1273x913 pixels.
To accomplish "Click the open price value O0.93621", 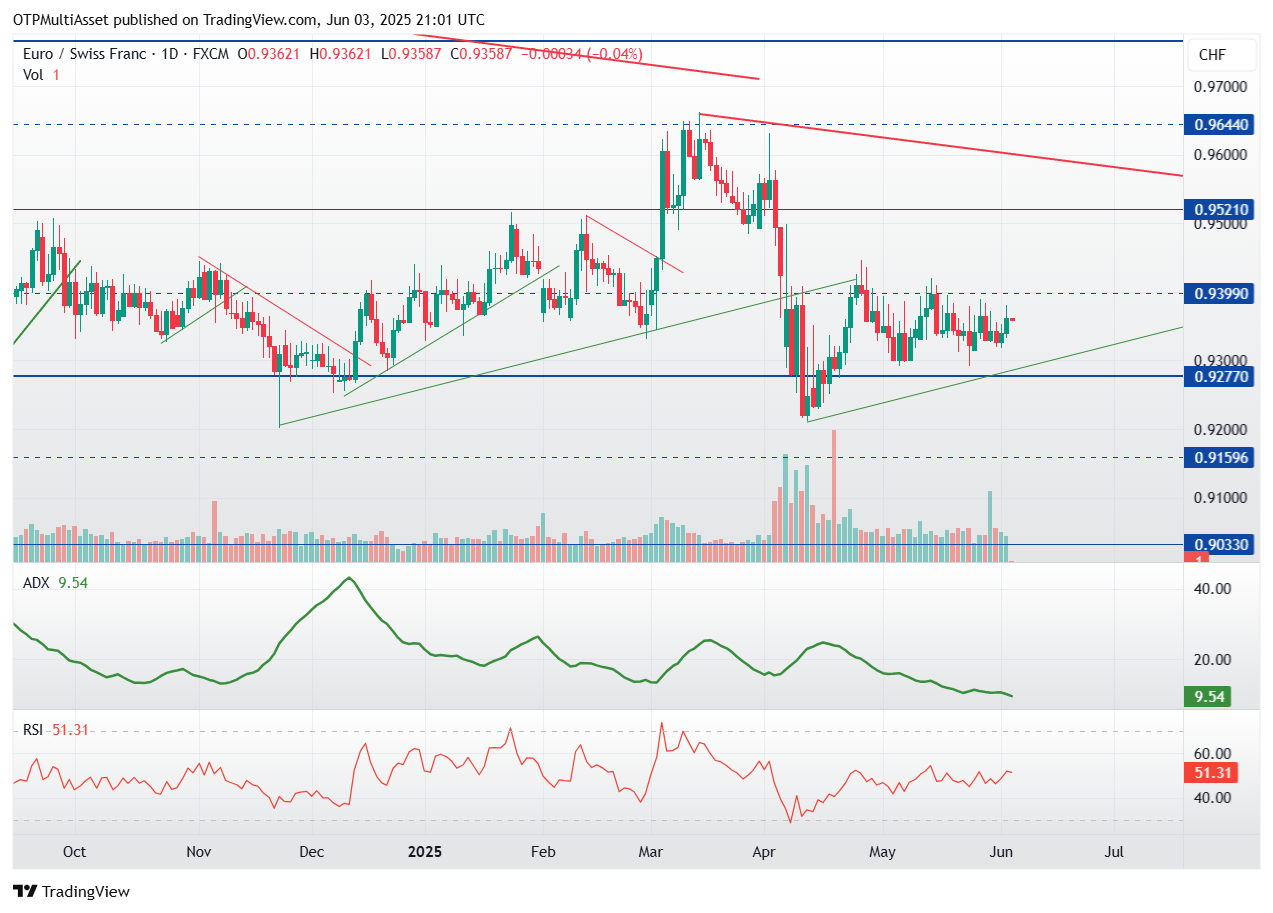I will pyautogui.click(x=270, y=54).
